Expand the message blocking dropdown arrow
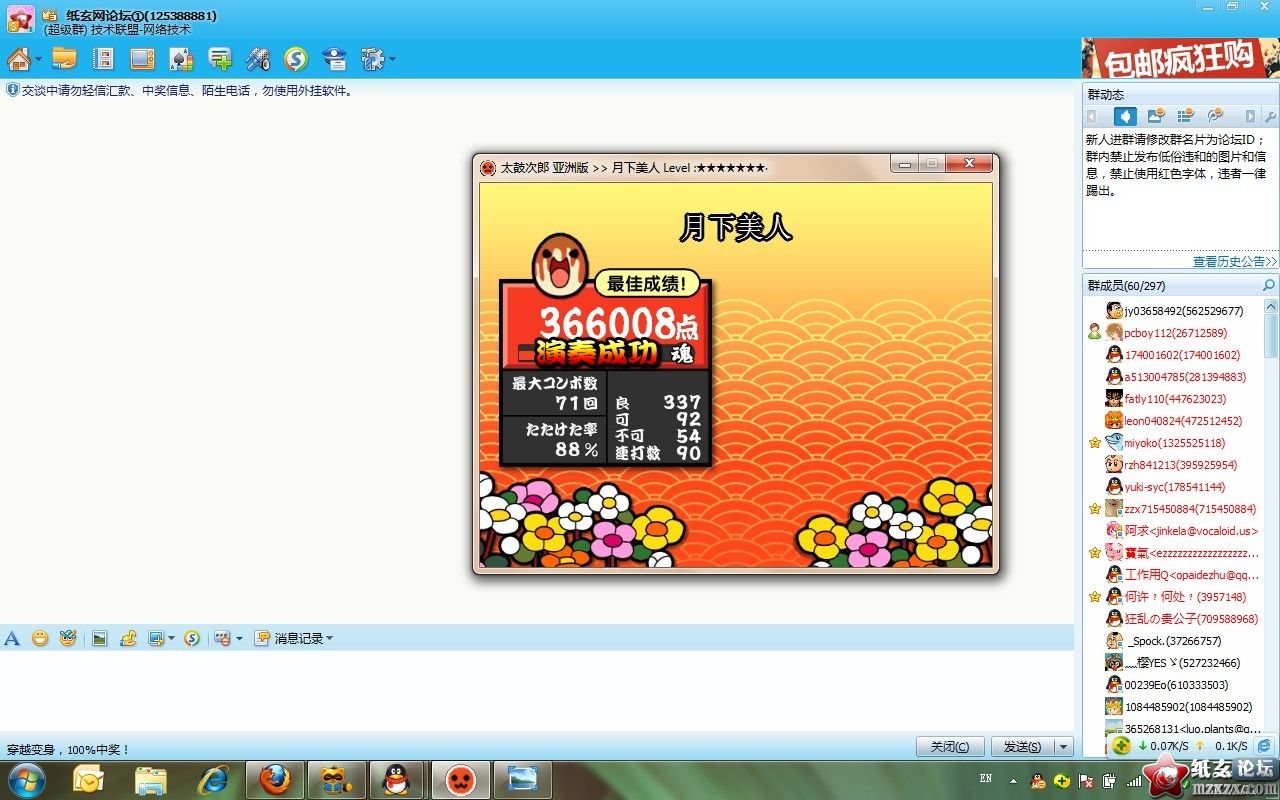The width and height of the screenshot is (1280, 800). coord(239,638)
